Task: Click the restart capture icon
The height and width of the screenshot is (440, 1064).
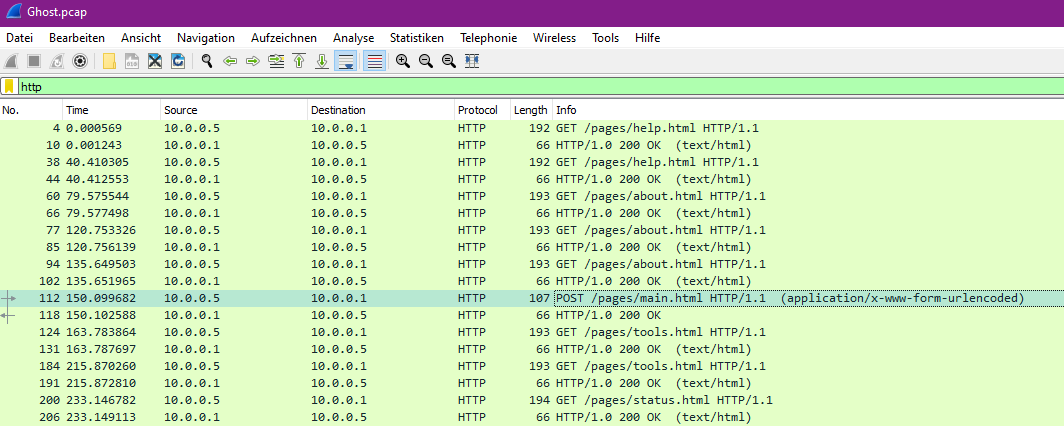Action: [57, 61]
